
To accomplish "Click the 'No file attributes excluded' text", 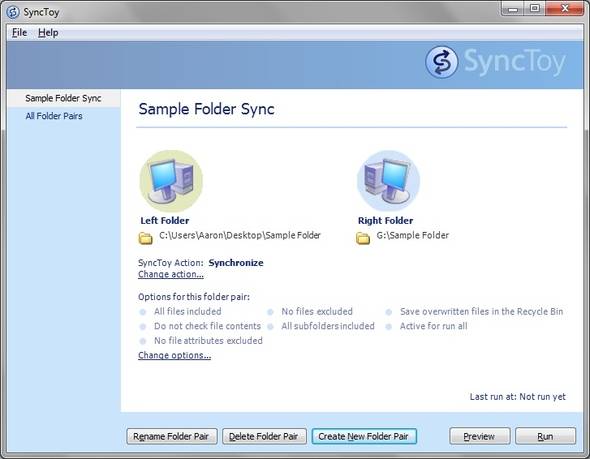I will coord(208,341).
